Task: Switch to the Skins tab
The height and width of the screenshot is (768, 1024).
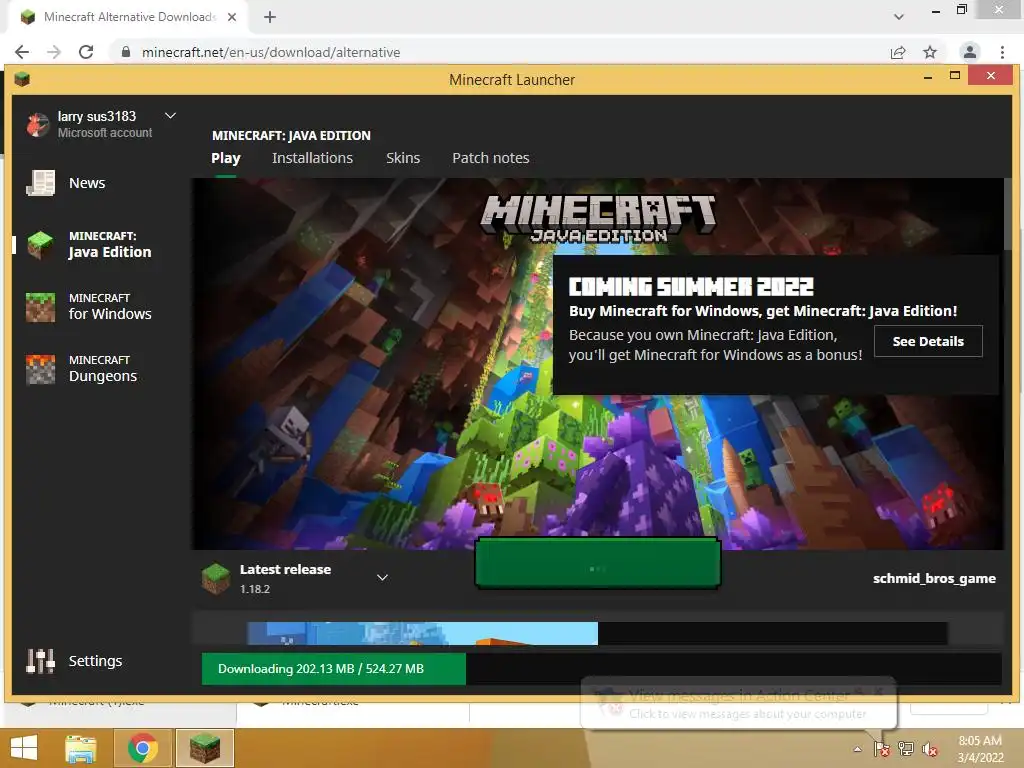Action: 403,158
